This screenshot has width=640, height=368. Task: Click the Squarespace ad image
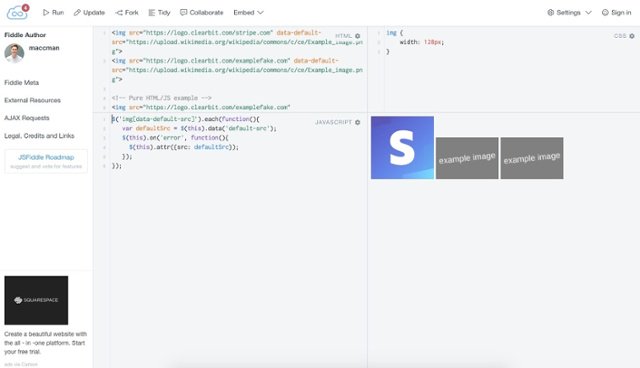(x=36, y=300)
